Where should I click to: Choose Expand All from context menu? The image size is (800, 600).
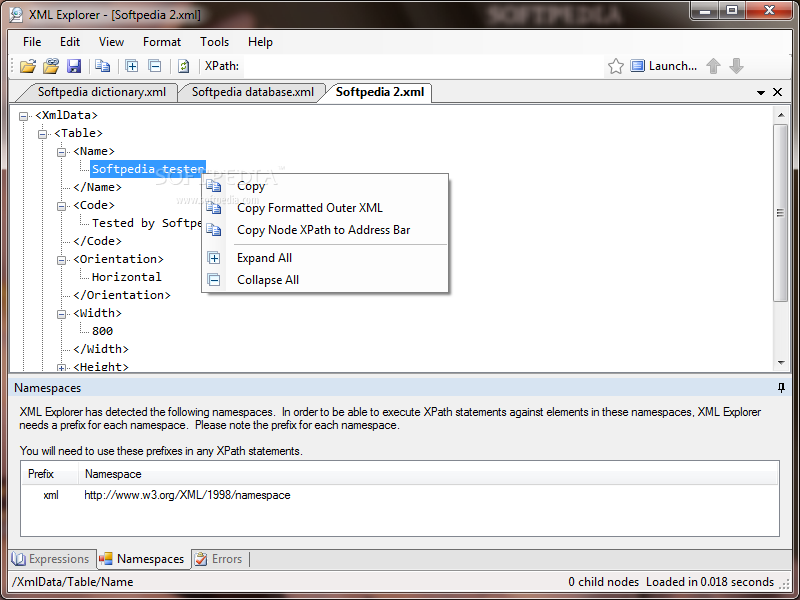(325, 258)
